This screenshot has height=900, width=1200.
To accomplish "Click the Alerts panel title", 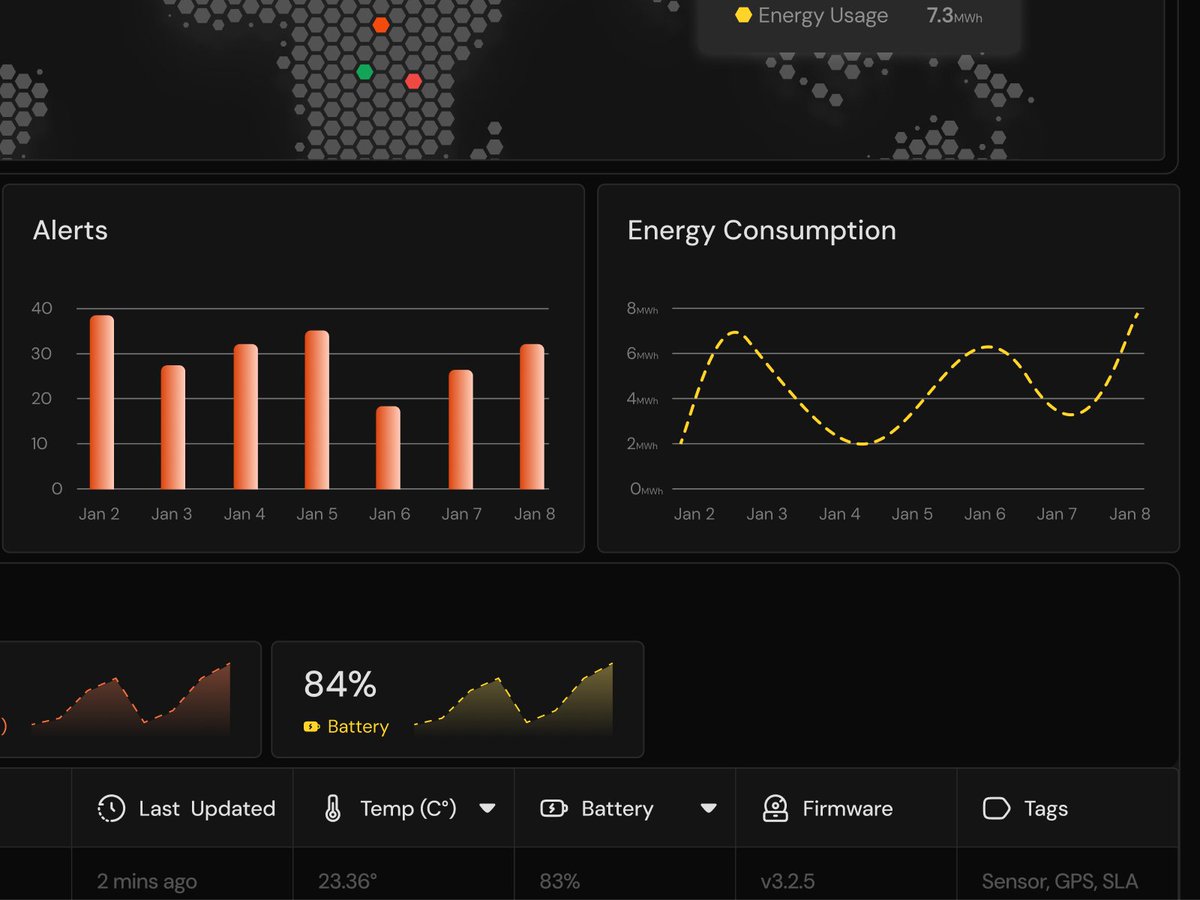I will coord(70,230).
